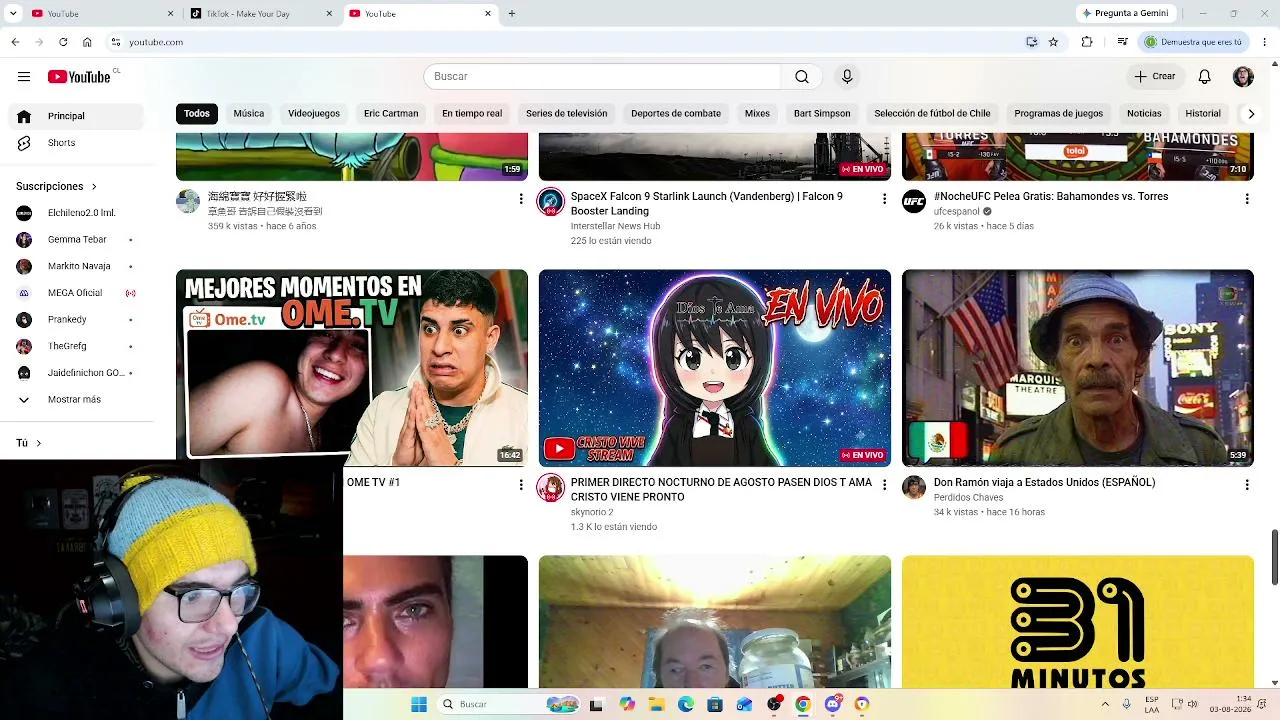Select the Todos filter chip
The image size is (1280, 720).
click(x=197, y=114)
